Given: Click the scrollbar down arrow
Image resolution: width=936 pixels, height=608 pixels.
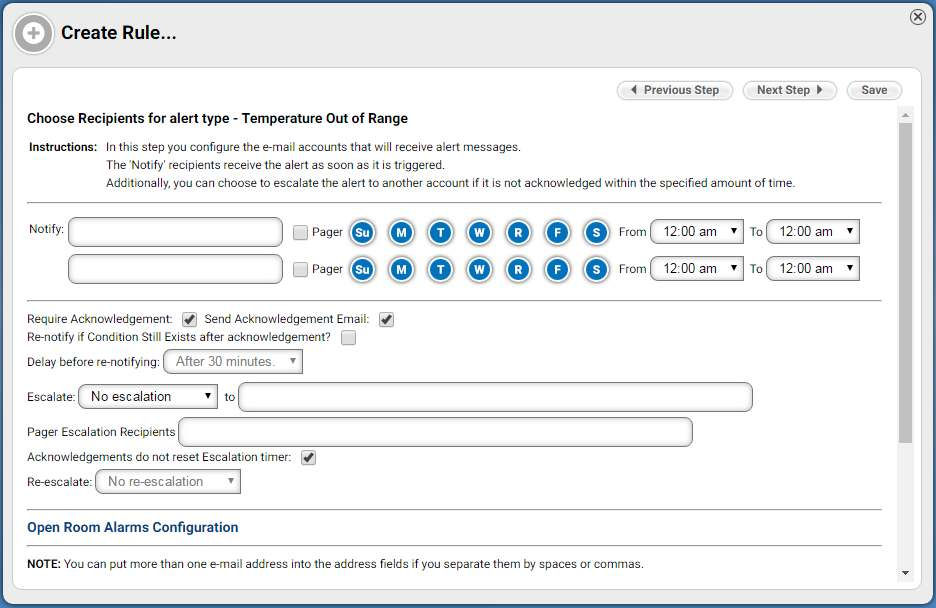Looking at the screenshot, I should click(906, 573).
